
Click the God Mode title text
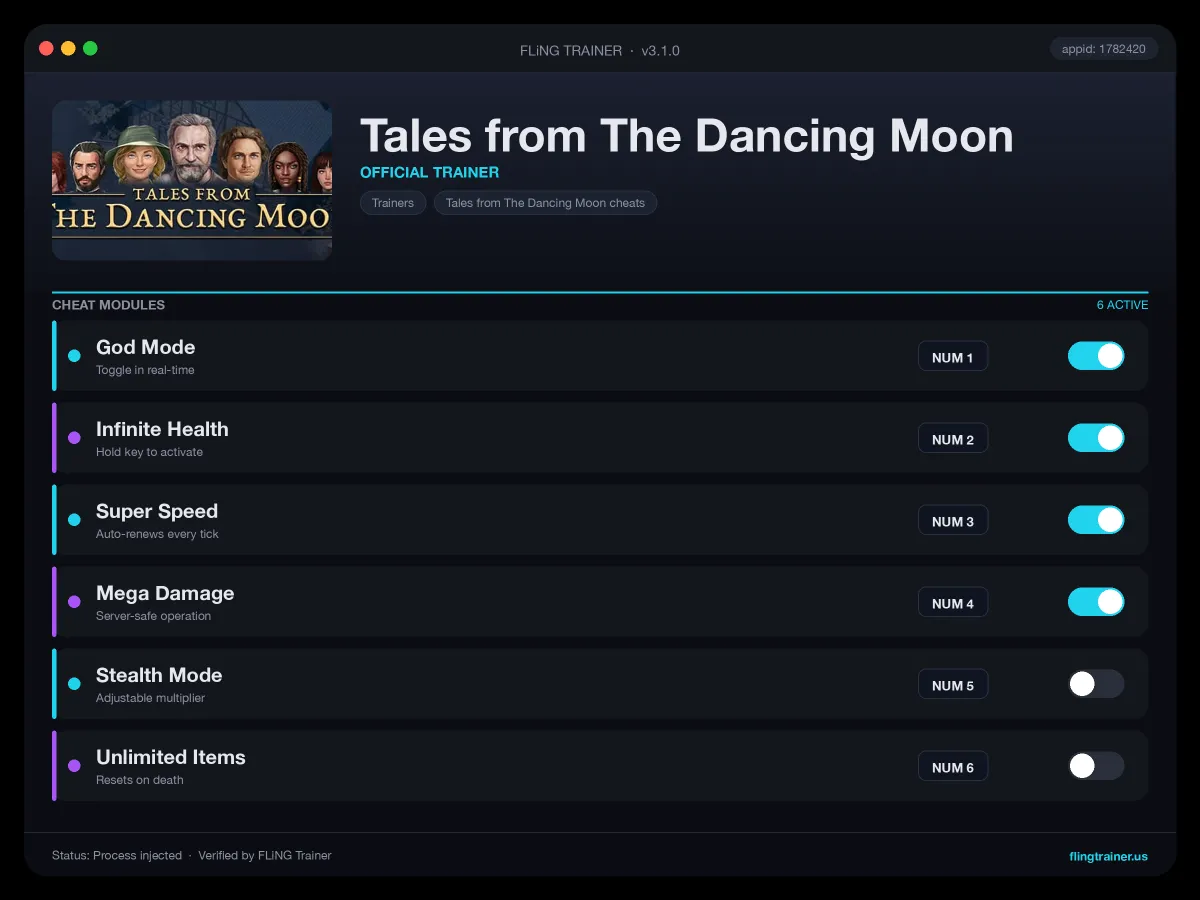[146, 347]
